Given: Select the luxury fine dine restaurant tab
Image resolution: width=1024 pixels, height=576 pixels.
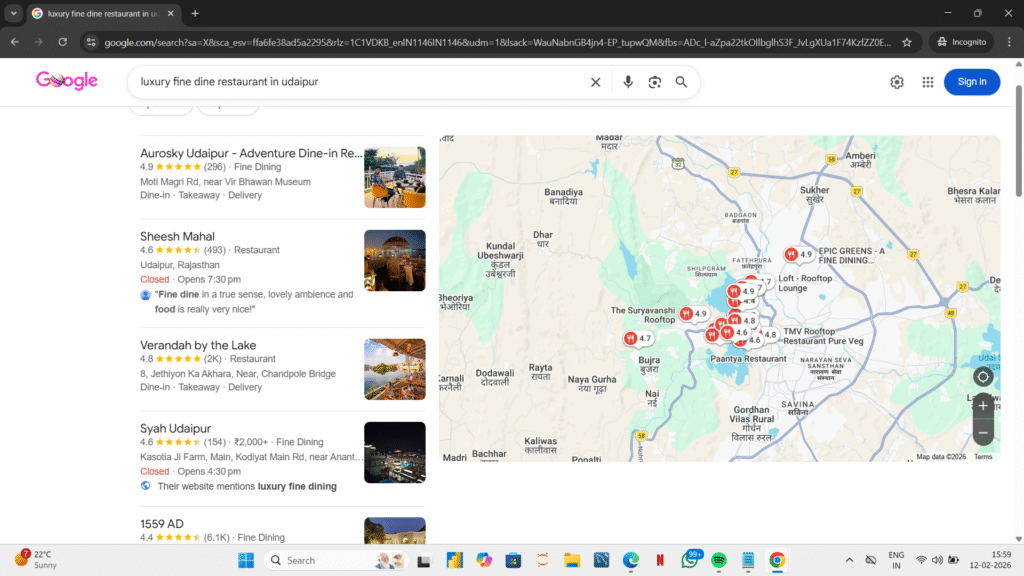Looking at the screenshot, I should (100, 13).
